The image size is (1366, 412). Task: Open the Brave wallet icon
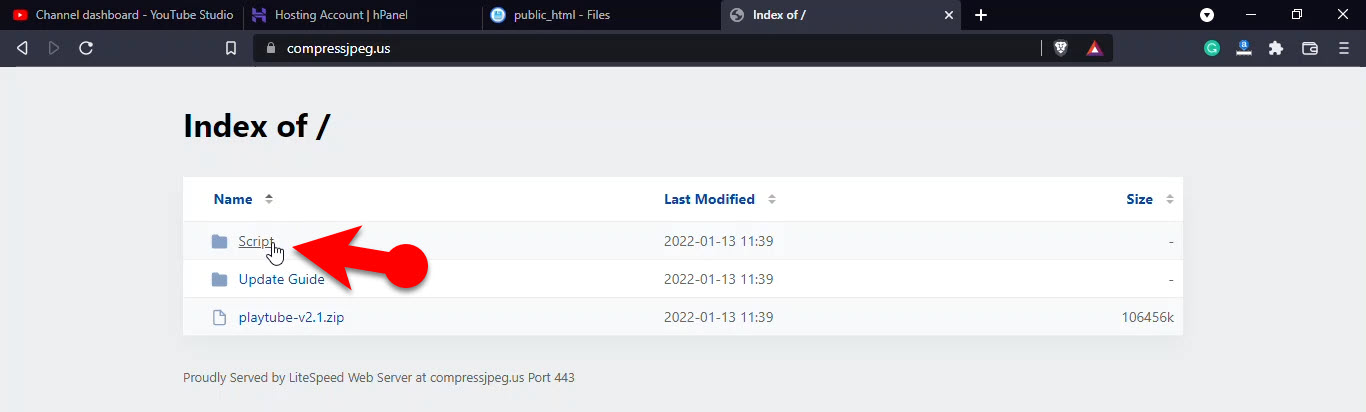tap(1310, 48)
